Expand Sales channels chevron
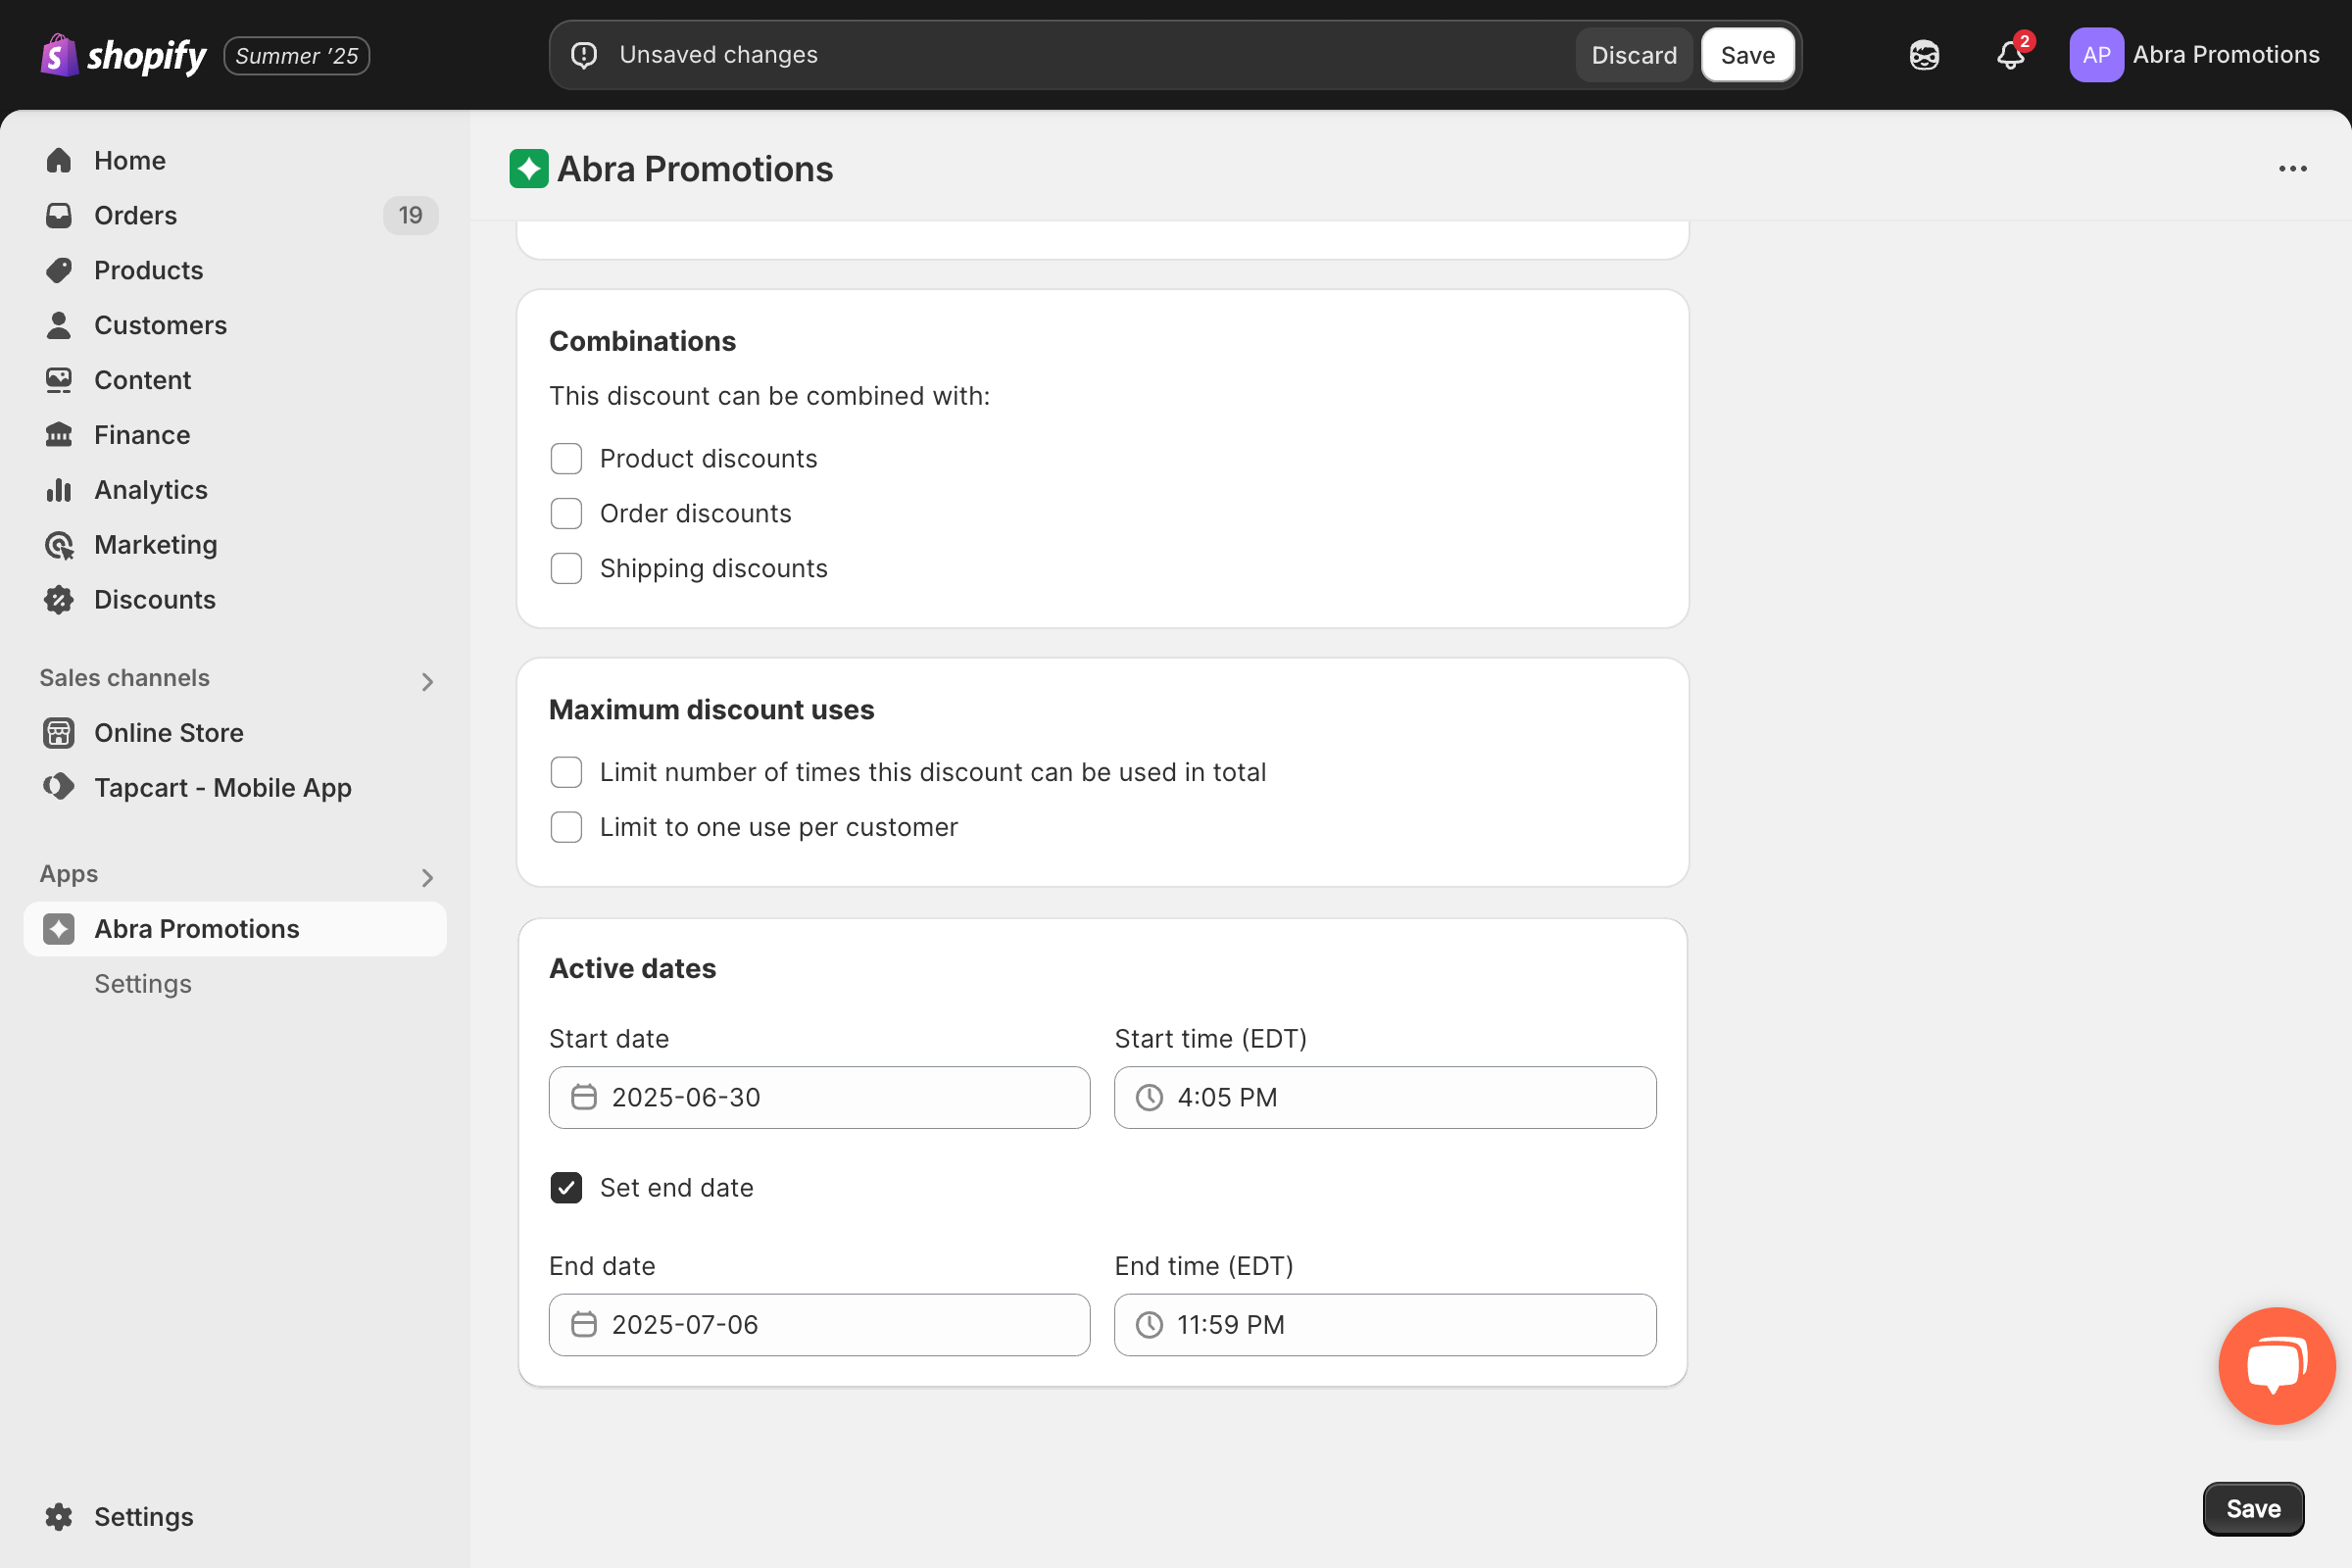Viewport: 2352px width, 1568px height. [x=427, y=682]
